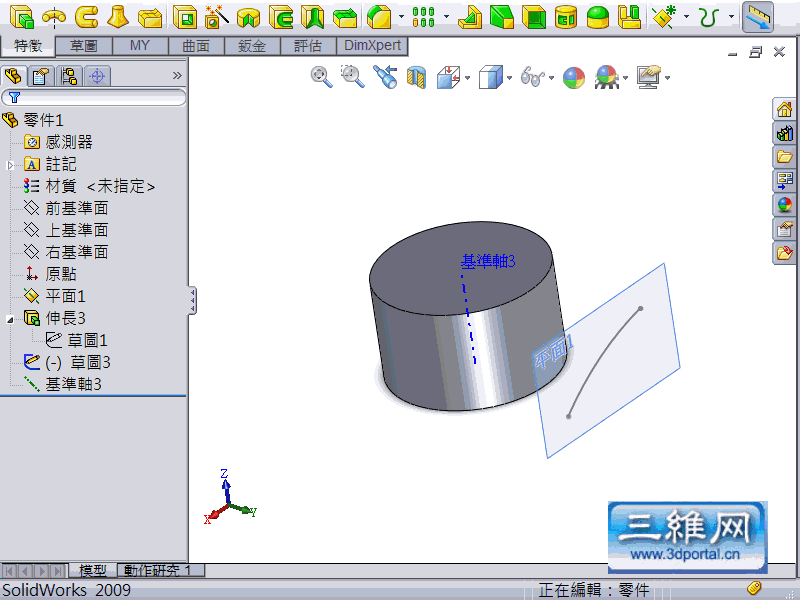Click the View Settings monitor icon
This screenshot has width=800, height=600.
(x=649, y=78)
